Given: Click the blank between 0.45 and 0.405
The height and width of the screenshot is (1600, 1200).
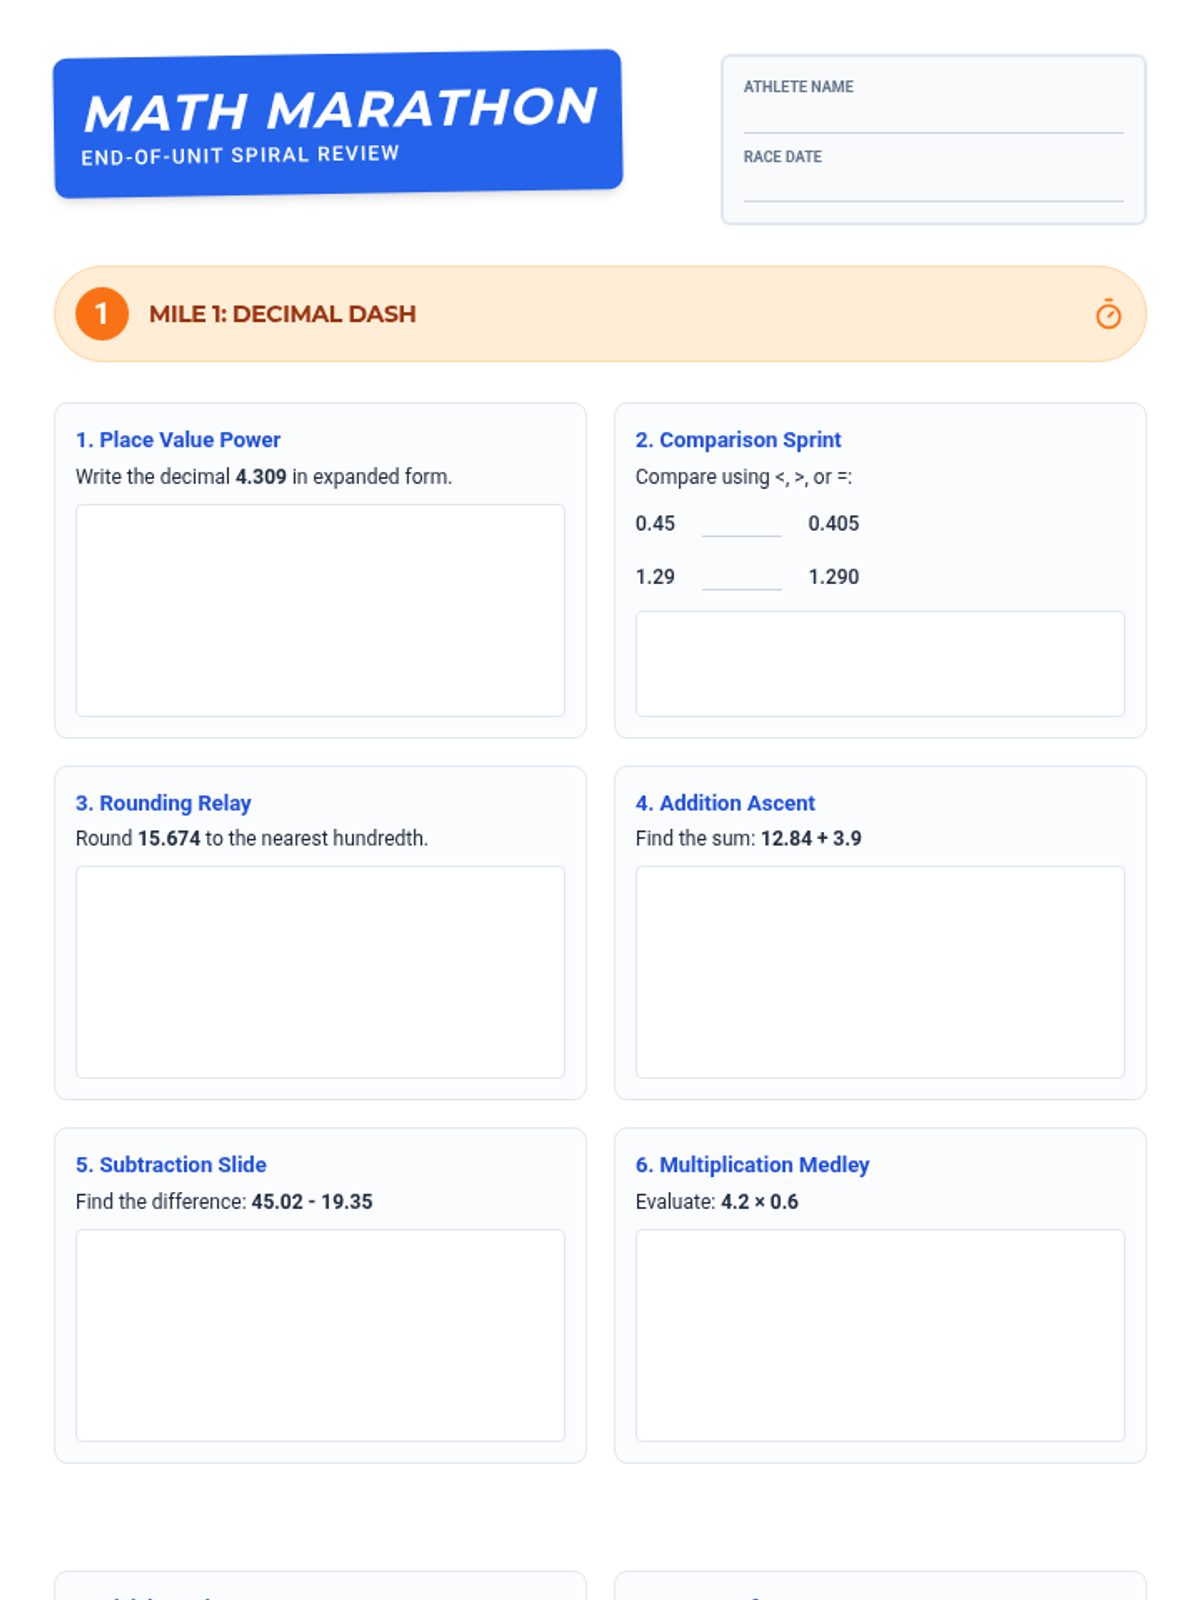Looking at the screenshot, I should click(741, 524).
